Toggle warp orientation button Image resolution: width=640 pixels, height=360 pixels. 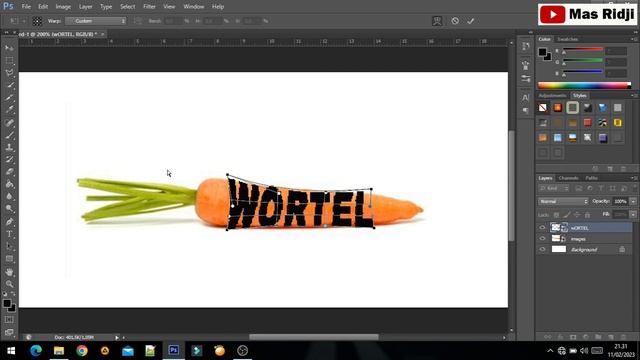[138, 21]
